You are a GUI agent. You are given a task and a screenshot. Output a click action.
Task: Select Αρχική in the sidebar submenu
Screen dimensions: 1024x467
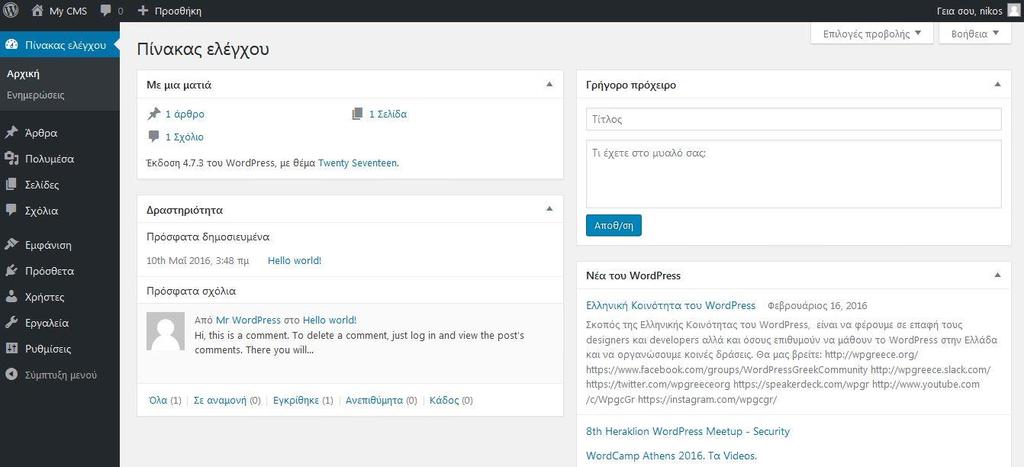(23, 74)
